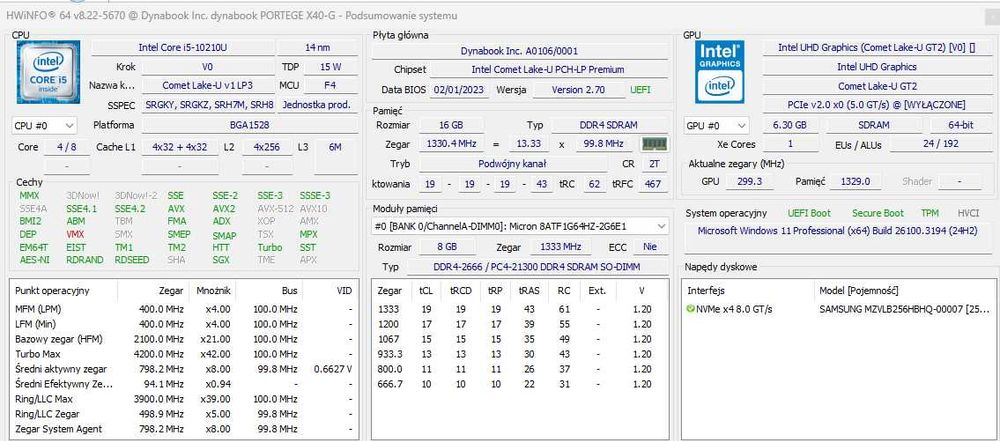
Task: Click the 0.6627 V VID value
Action: click(332, 369)
